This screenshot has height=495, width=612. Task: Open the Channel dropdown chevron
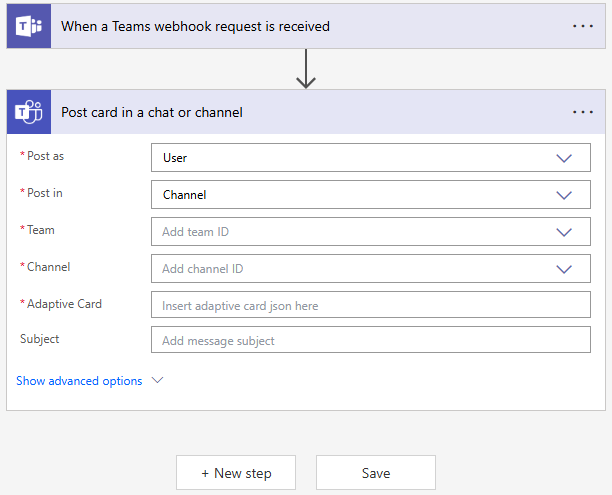point(564,269)
